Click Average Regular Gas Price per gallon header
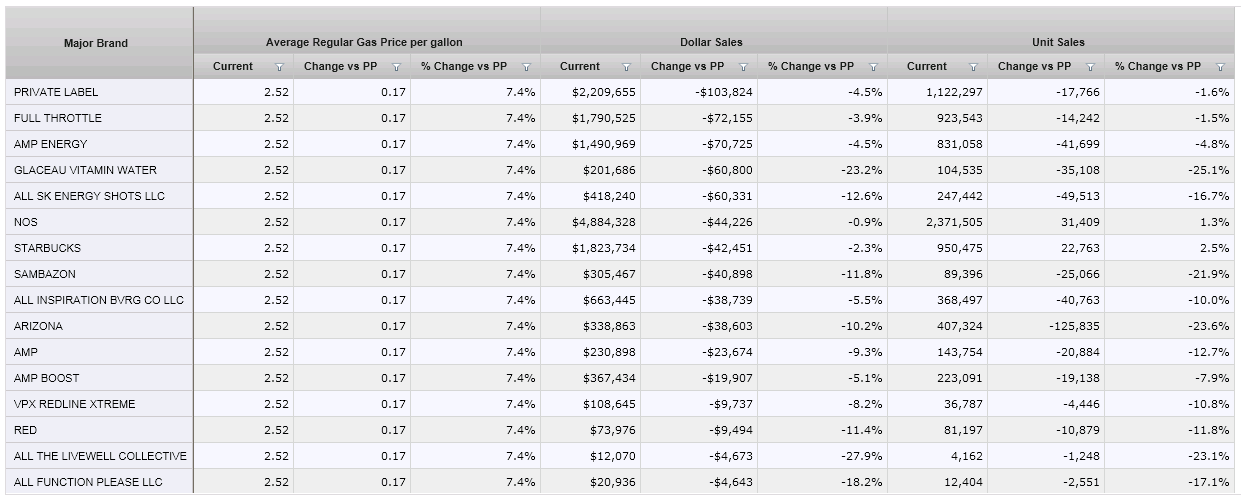1241x497 pixels. point(364,42)
